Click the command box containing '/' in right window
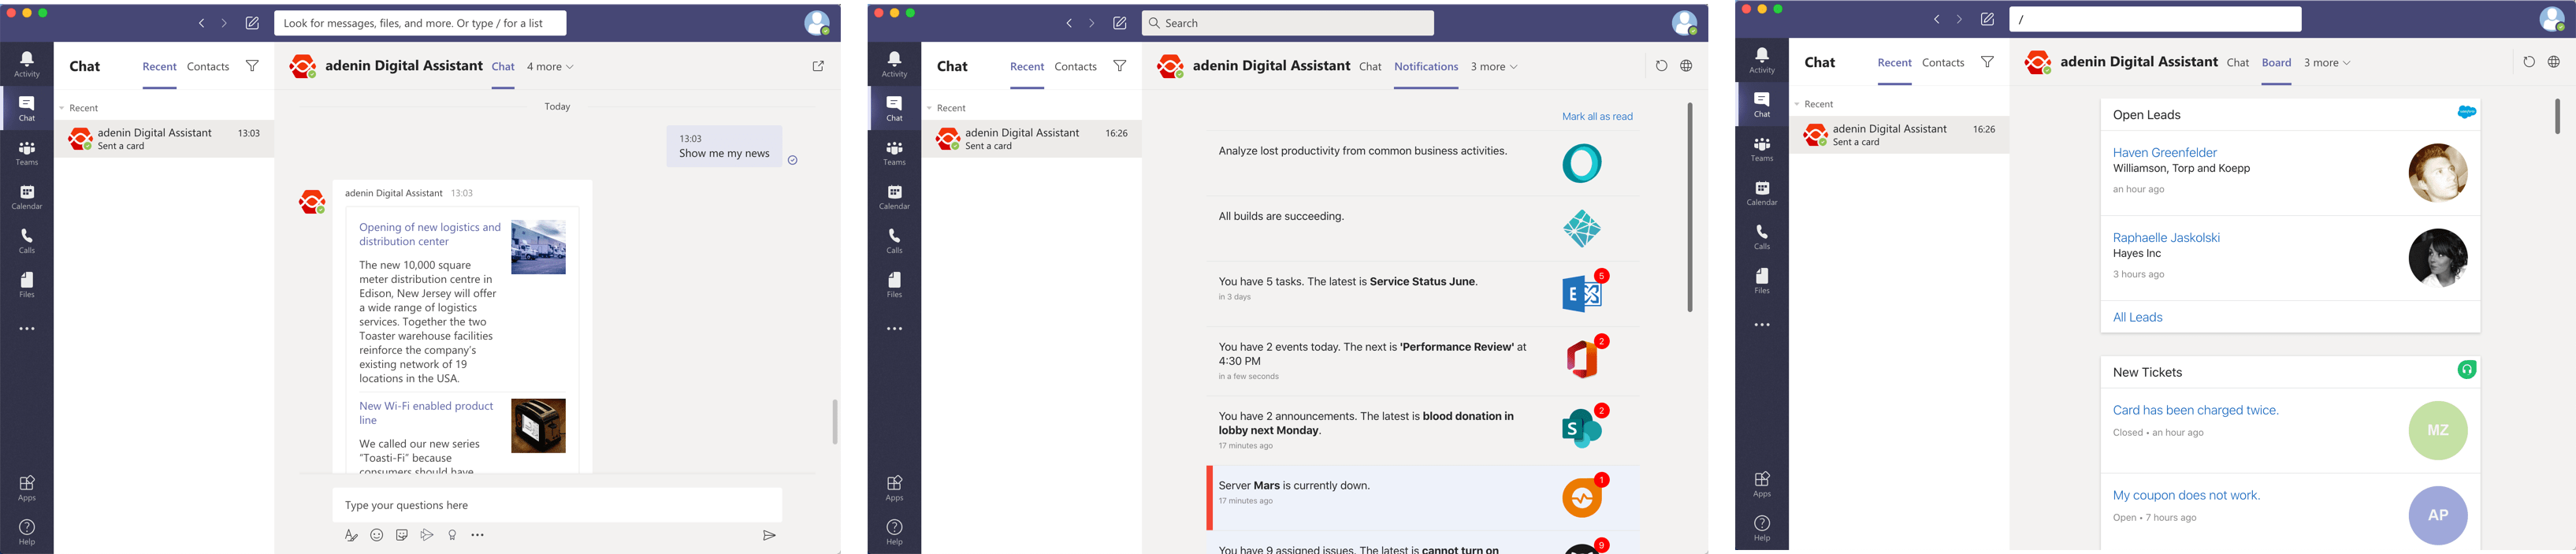 click(2155, 19)
